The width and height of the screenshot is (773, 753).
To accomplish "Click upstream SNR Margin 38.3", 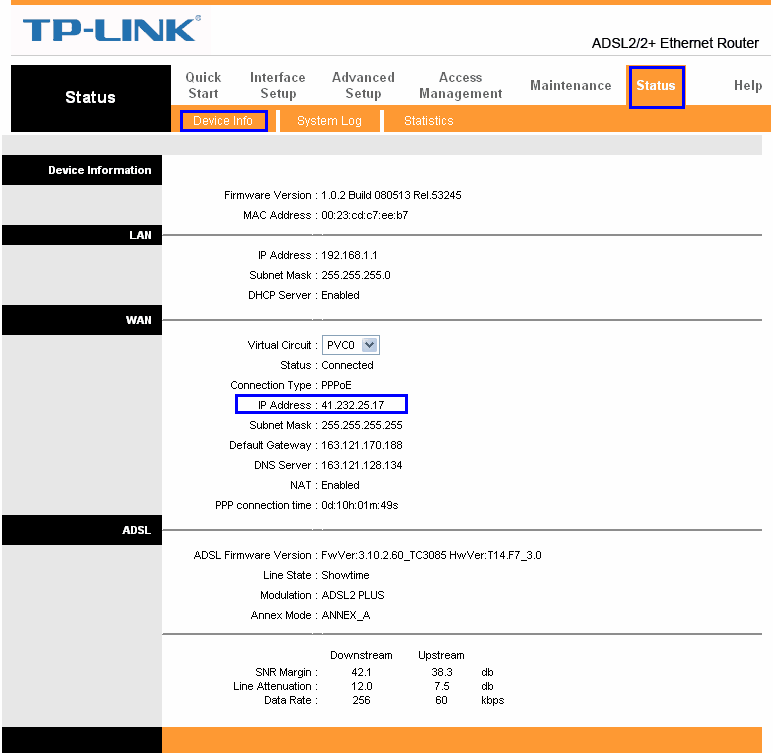I will tap(442, 672).
